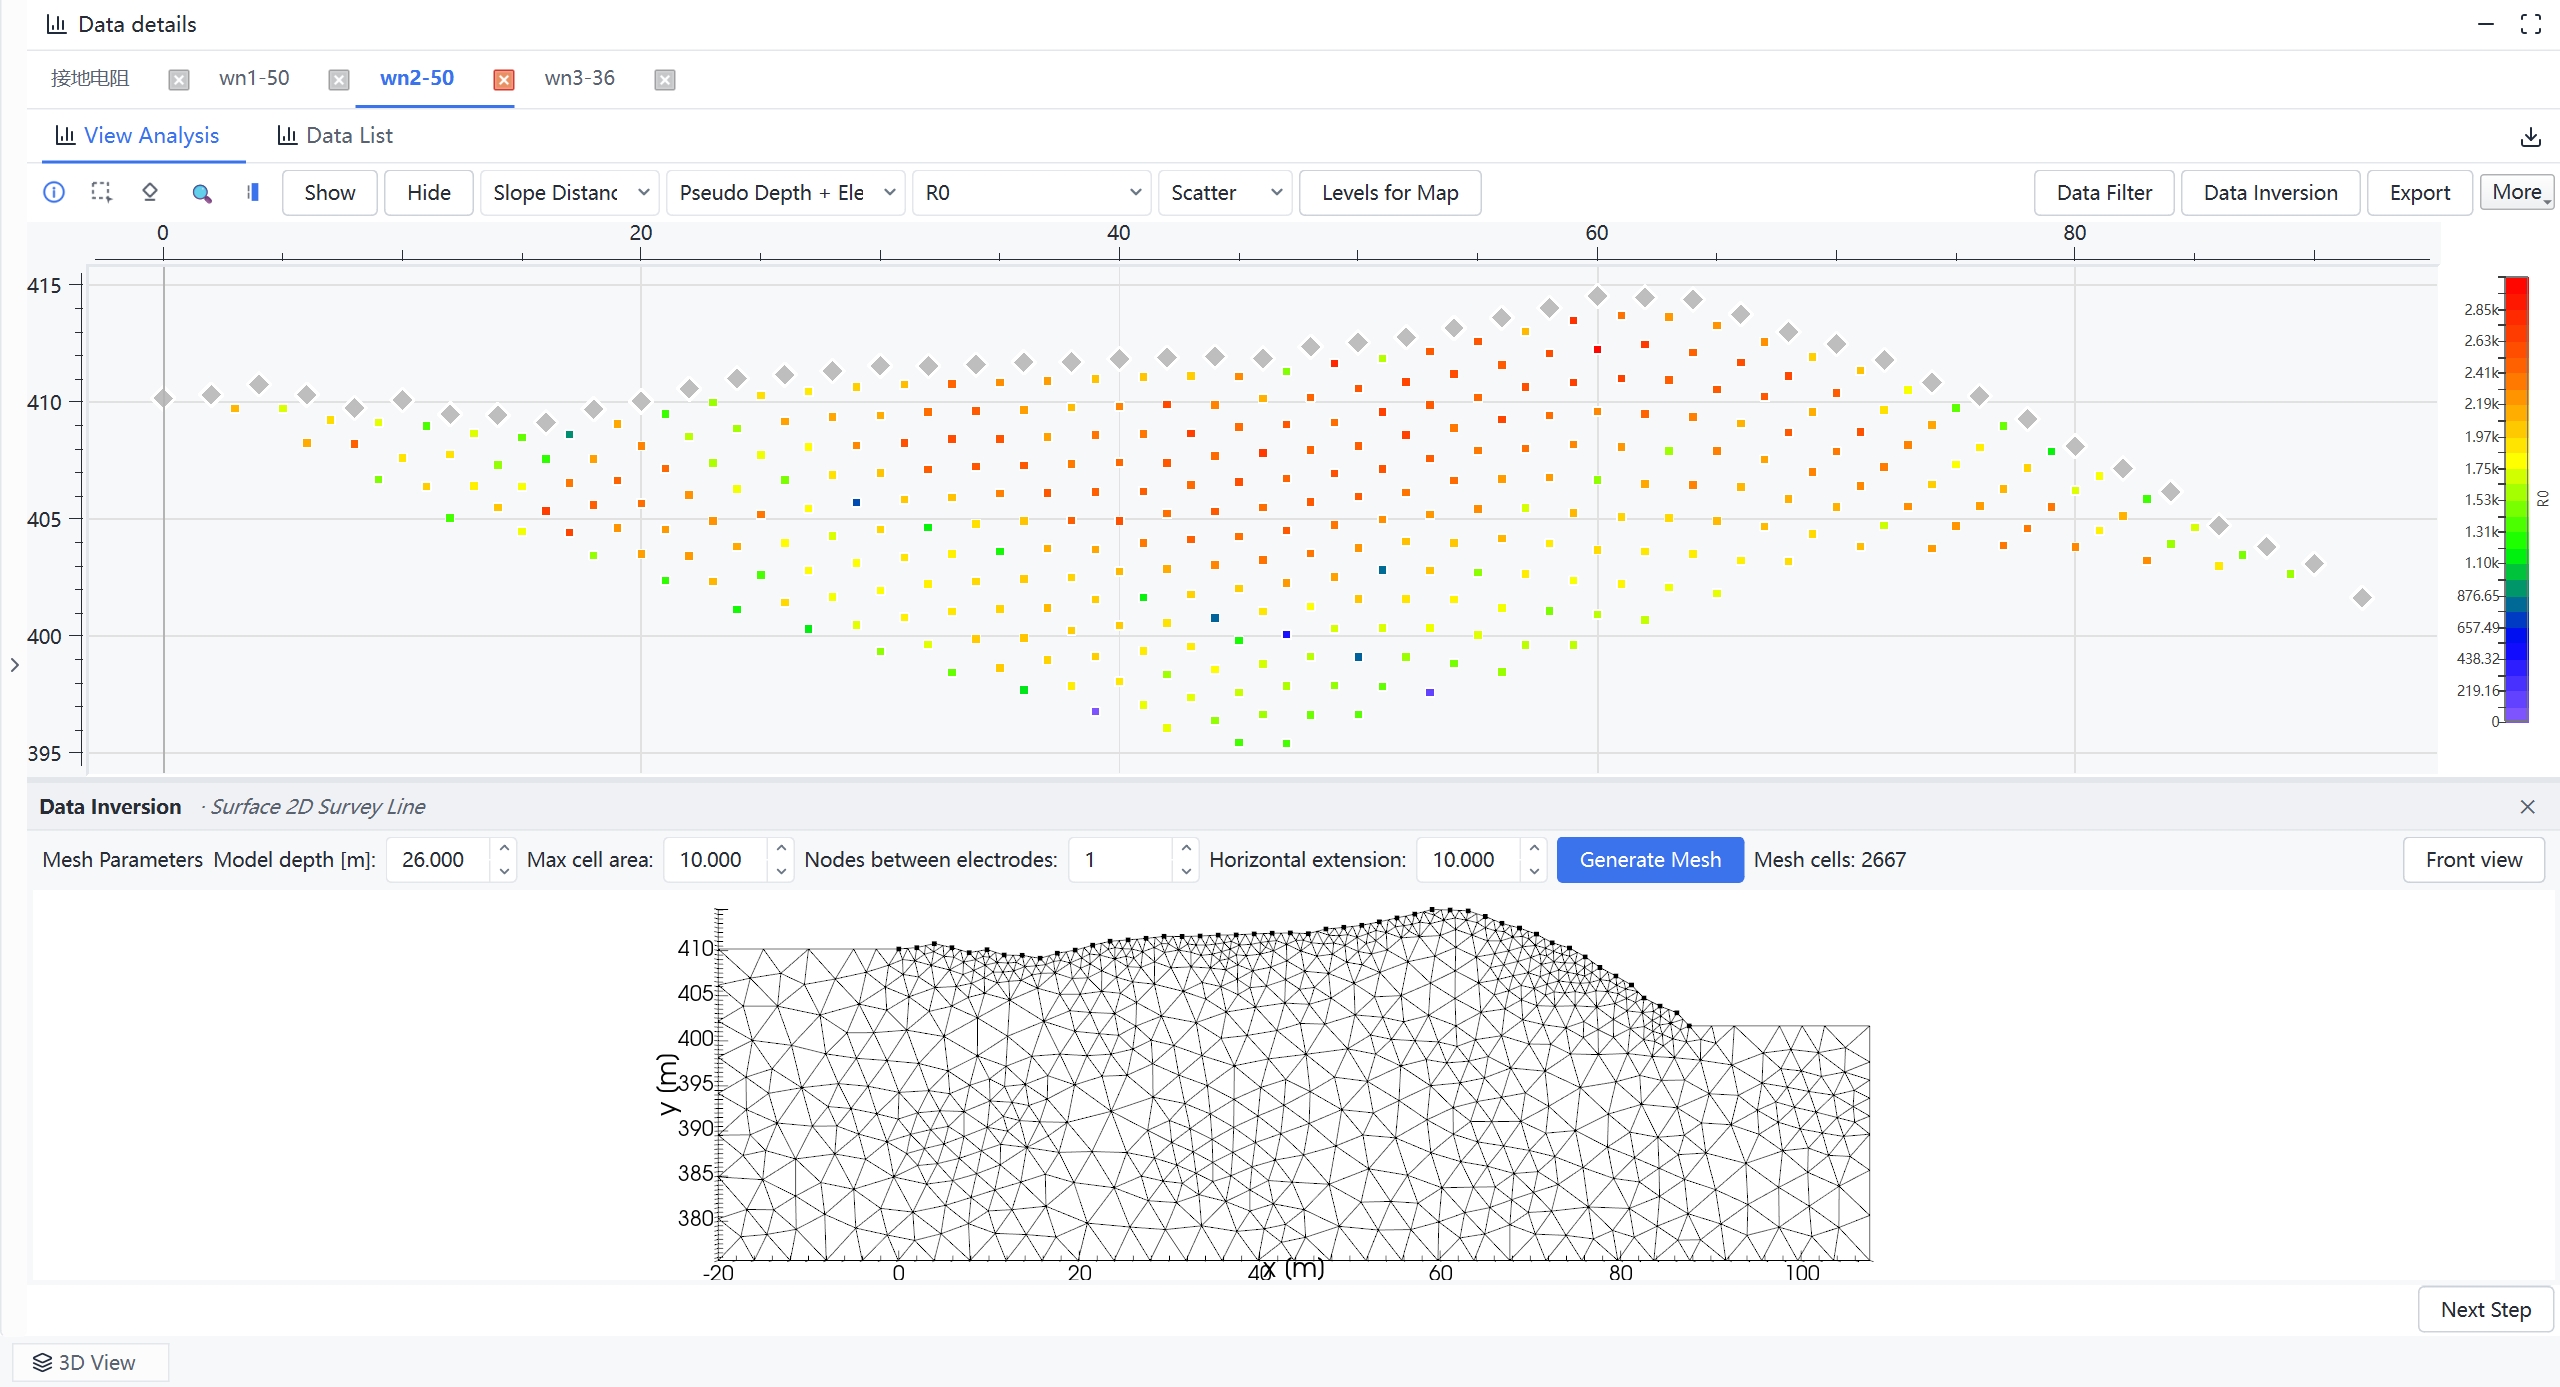Screen dimensions: 2560x1387
Task: Click Levels for Map button
Action: pyautogui.click(x=1390, y=192)
